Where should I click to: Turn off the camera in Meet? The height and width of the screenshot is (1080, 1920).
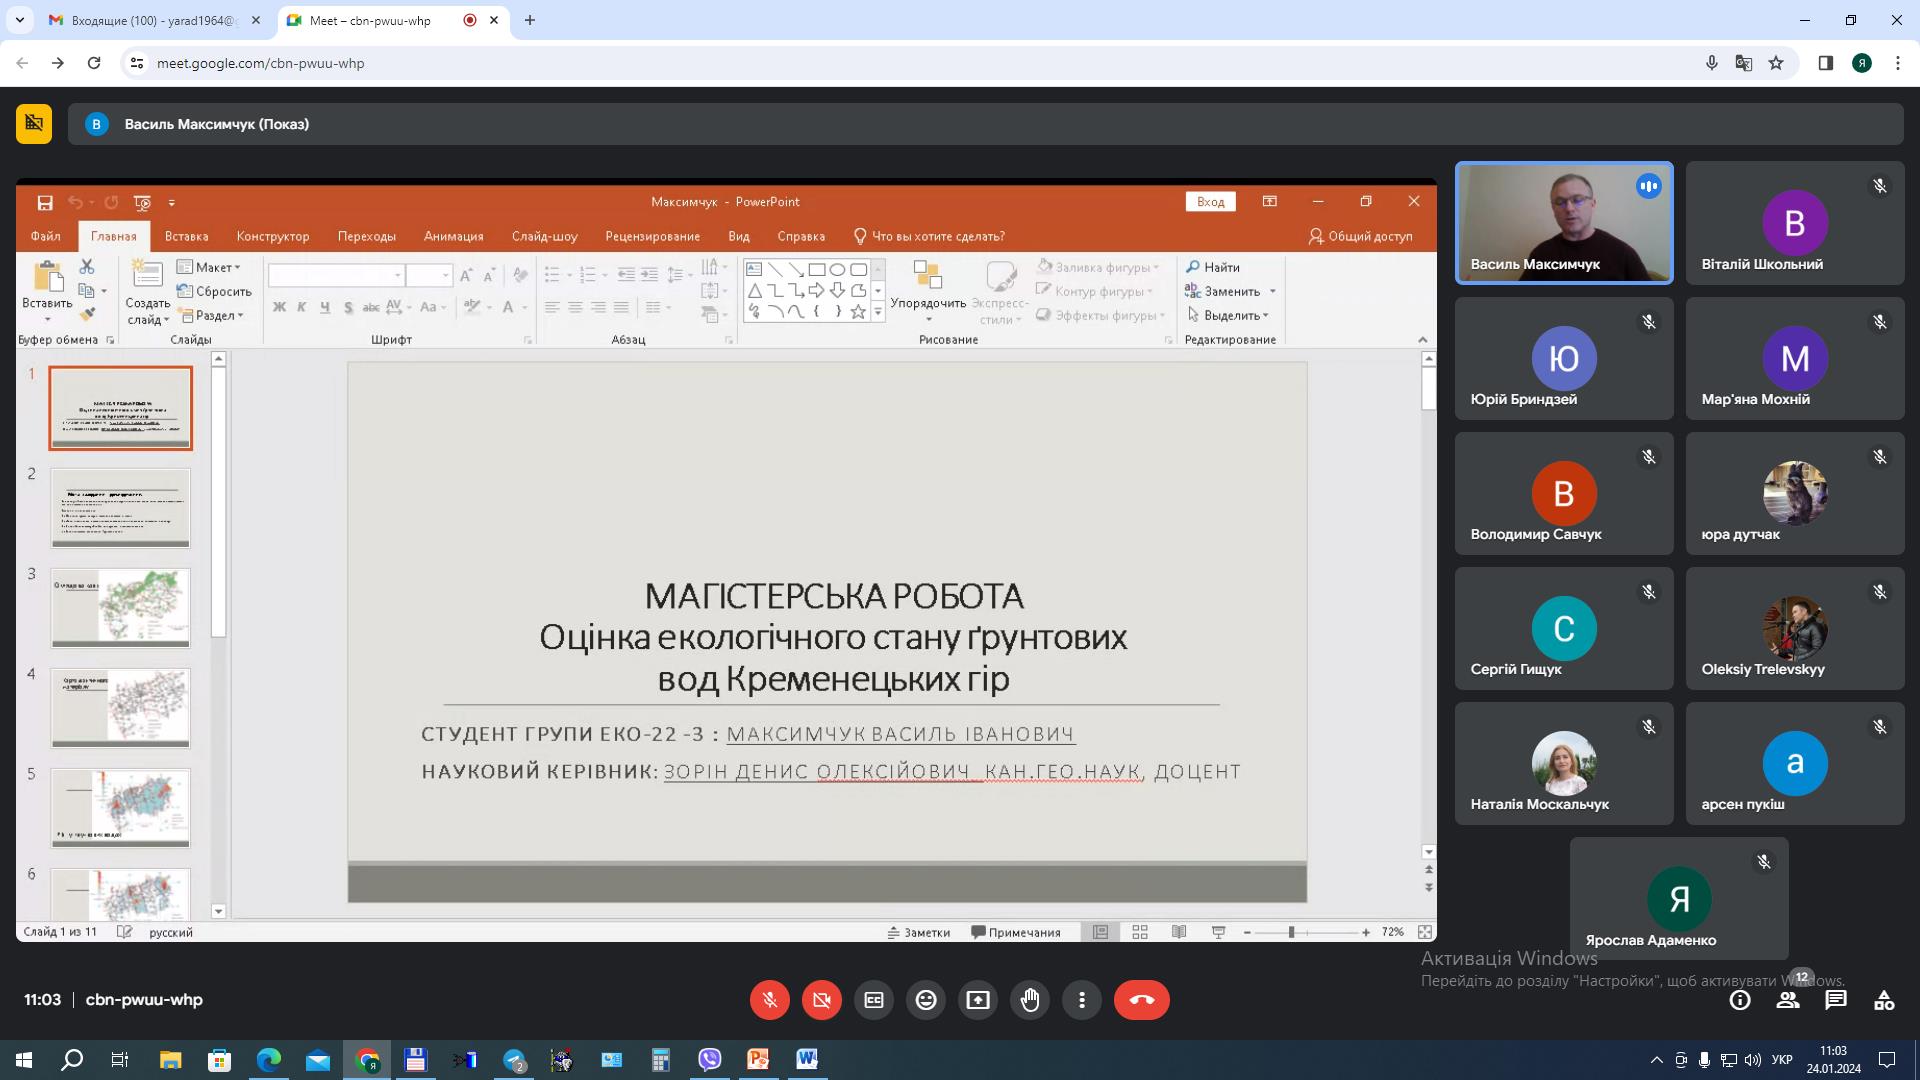pyautogui.click(x=821, y=999)
